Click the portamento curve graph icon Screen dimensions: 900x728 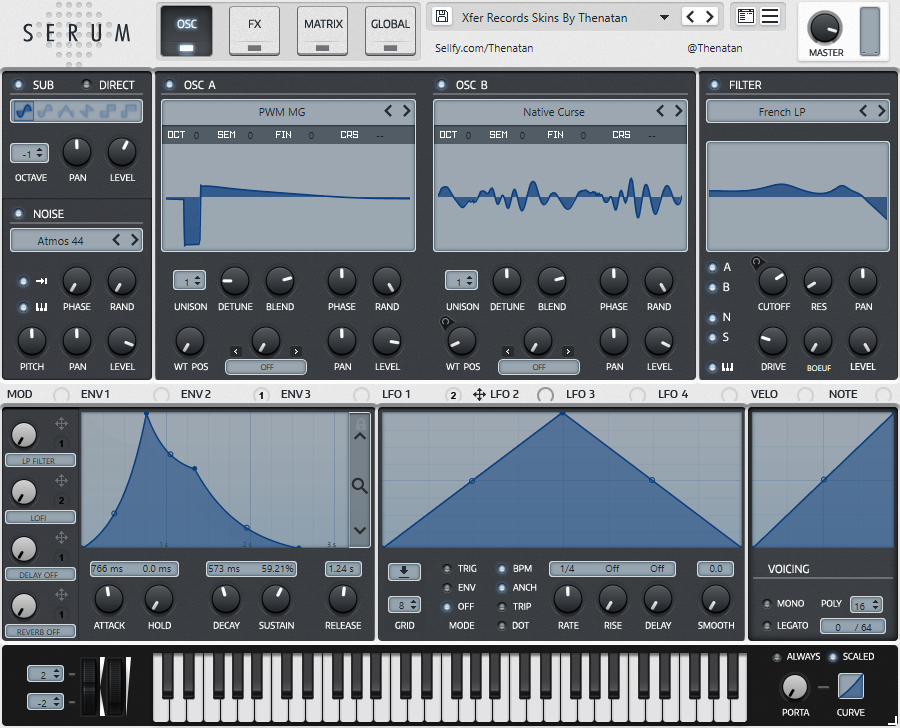(851, 686)
